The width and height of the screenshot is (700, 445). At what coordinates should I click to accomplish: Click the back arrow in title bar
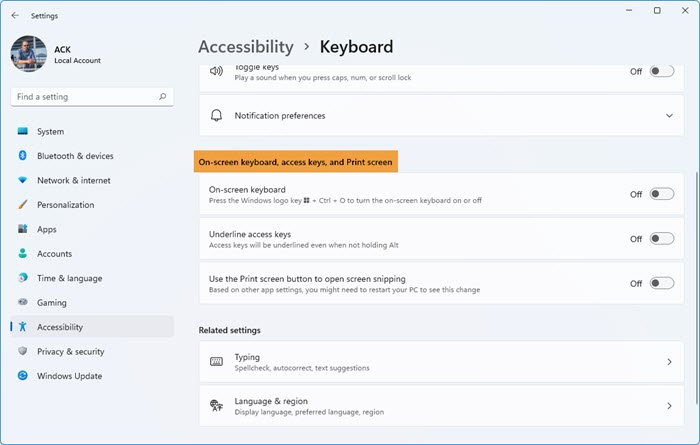pyautogui.click(x=15, y=16)
